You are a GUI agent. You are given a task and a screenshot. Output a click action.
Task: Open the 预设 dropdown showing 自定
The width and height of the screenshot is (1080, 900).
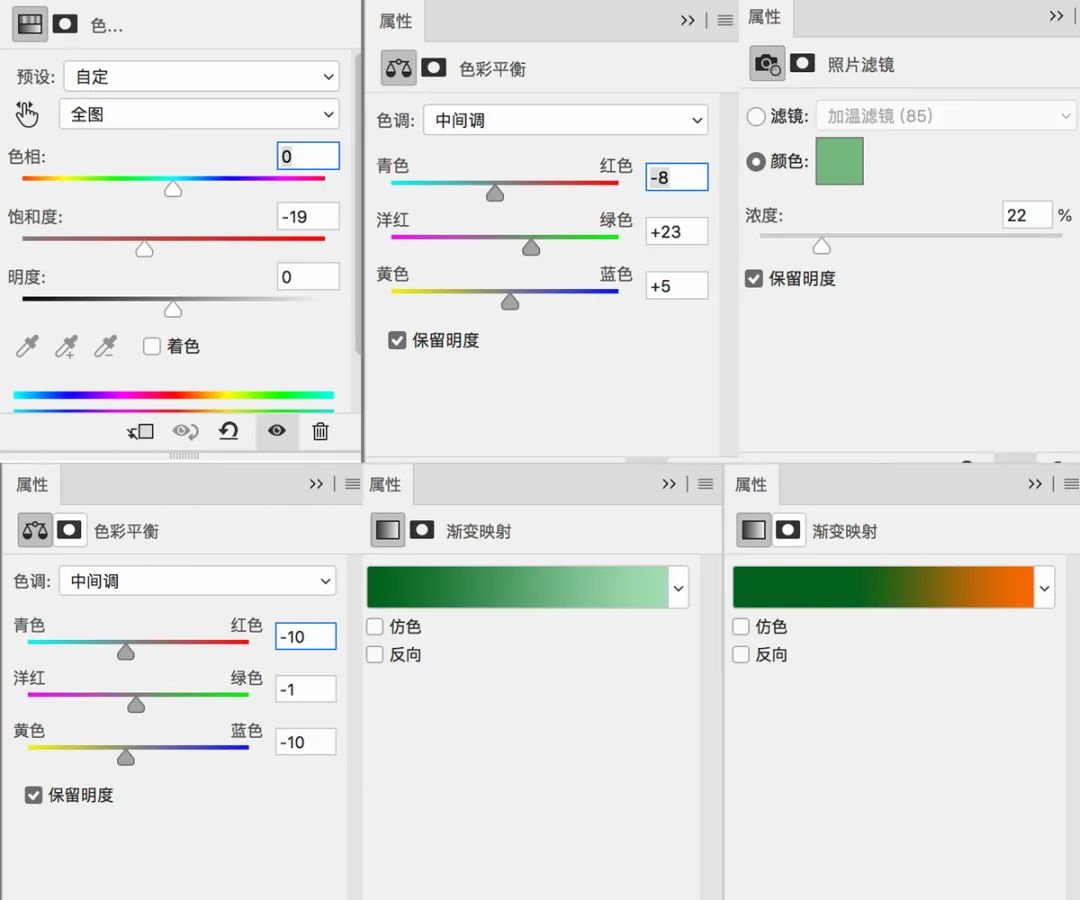click(201, 76)
